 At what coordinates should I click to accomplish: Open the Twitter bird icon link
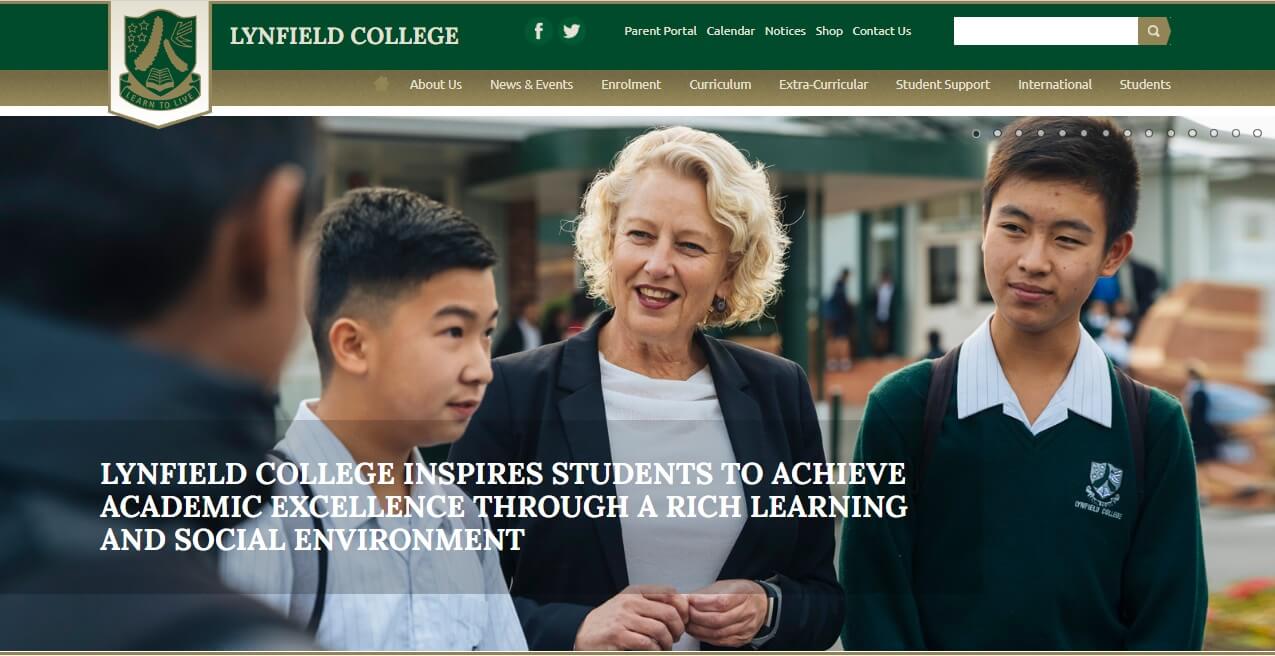(x=571, y=31)
